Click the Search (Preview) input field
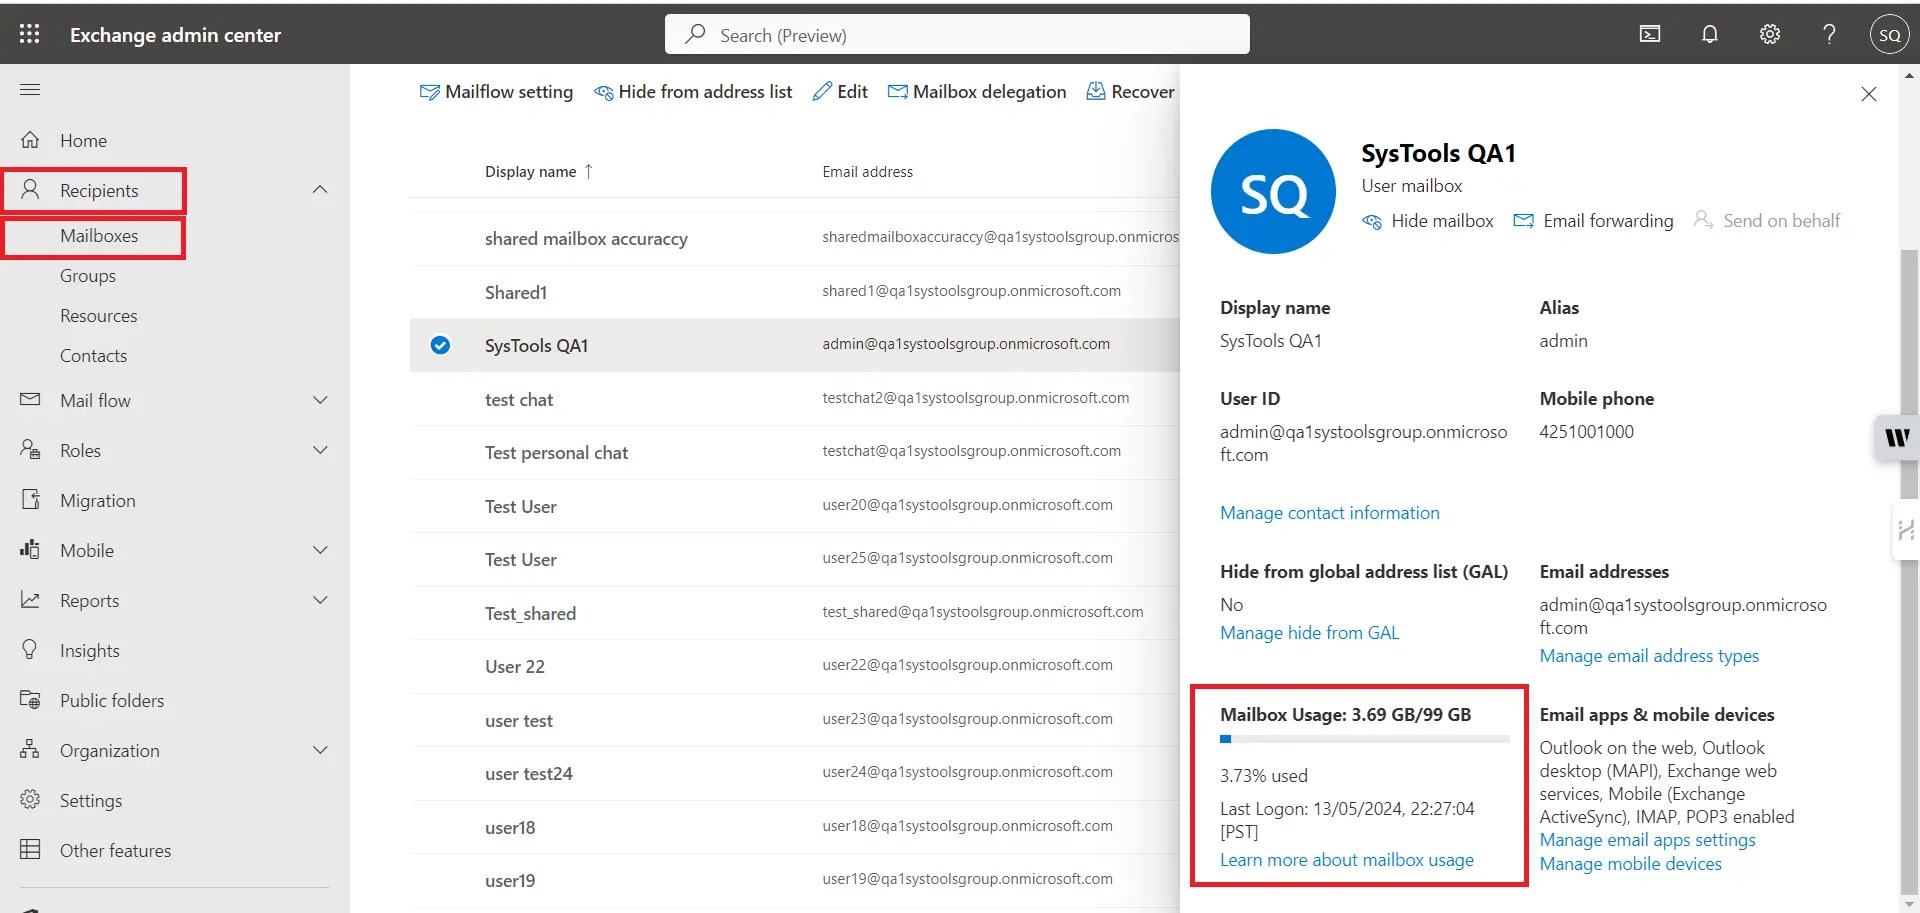Image resolution: width=1920 pixels, height=913 pixels. click(x=956, y=34)
